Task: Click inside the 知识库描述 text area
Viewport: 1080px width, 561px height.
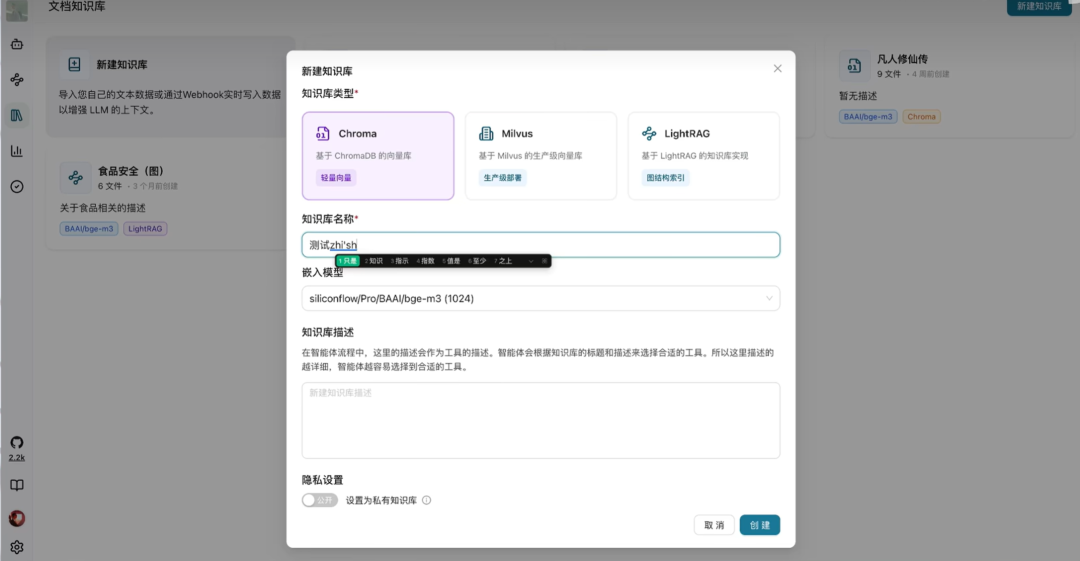Action: point(541,420)
